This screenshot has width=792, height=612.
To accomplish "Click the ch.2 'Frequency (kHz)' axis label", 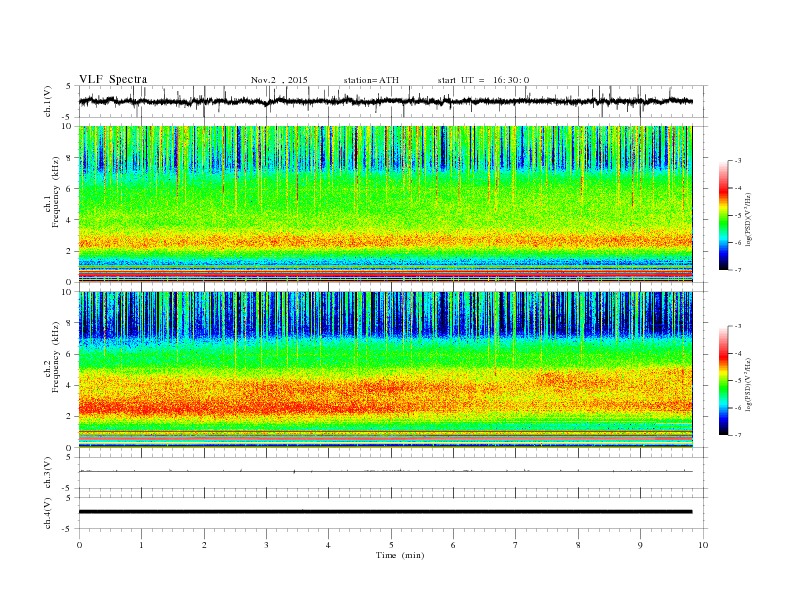I will (56, 356).
